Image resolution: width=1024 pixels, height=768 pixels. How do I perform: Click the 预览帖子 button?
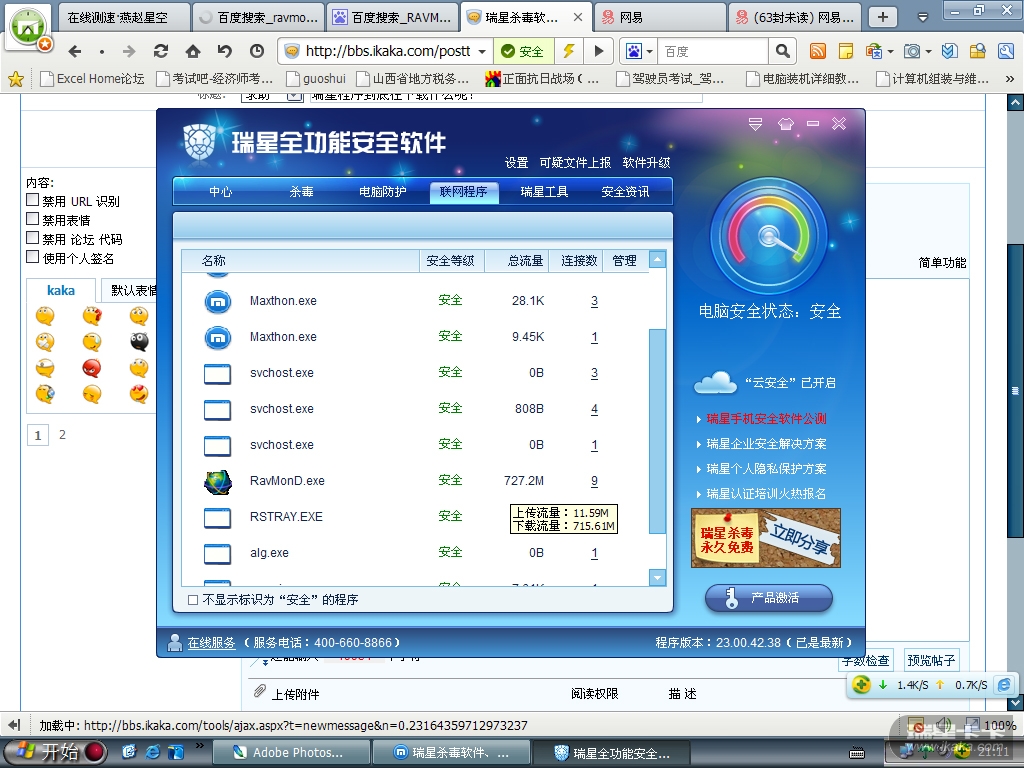931,660
